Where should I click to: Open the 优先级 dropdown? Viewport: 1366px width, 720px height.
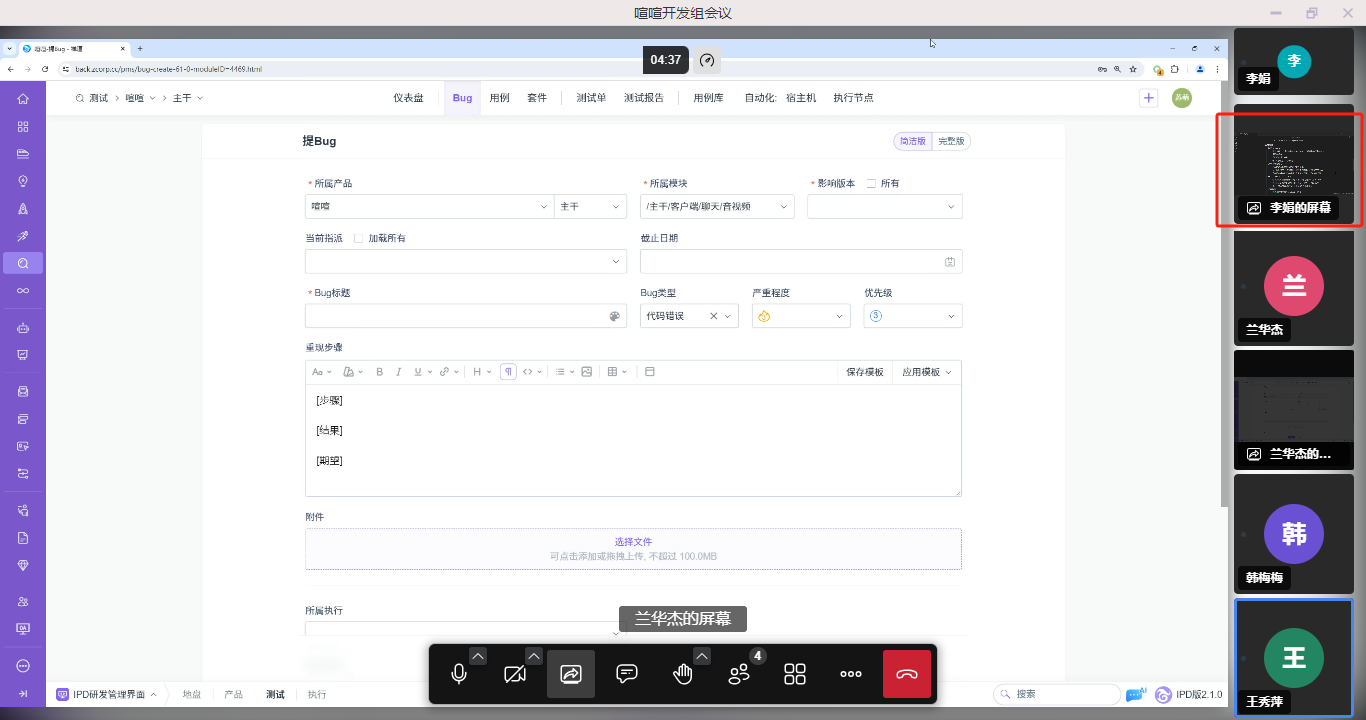[x=912, y=316]
